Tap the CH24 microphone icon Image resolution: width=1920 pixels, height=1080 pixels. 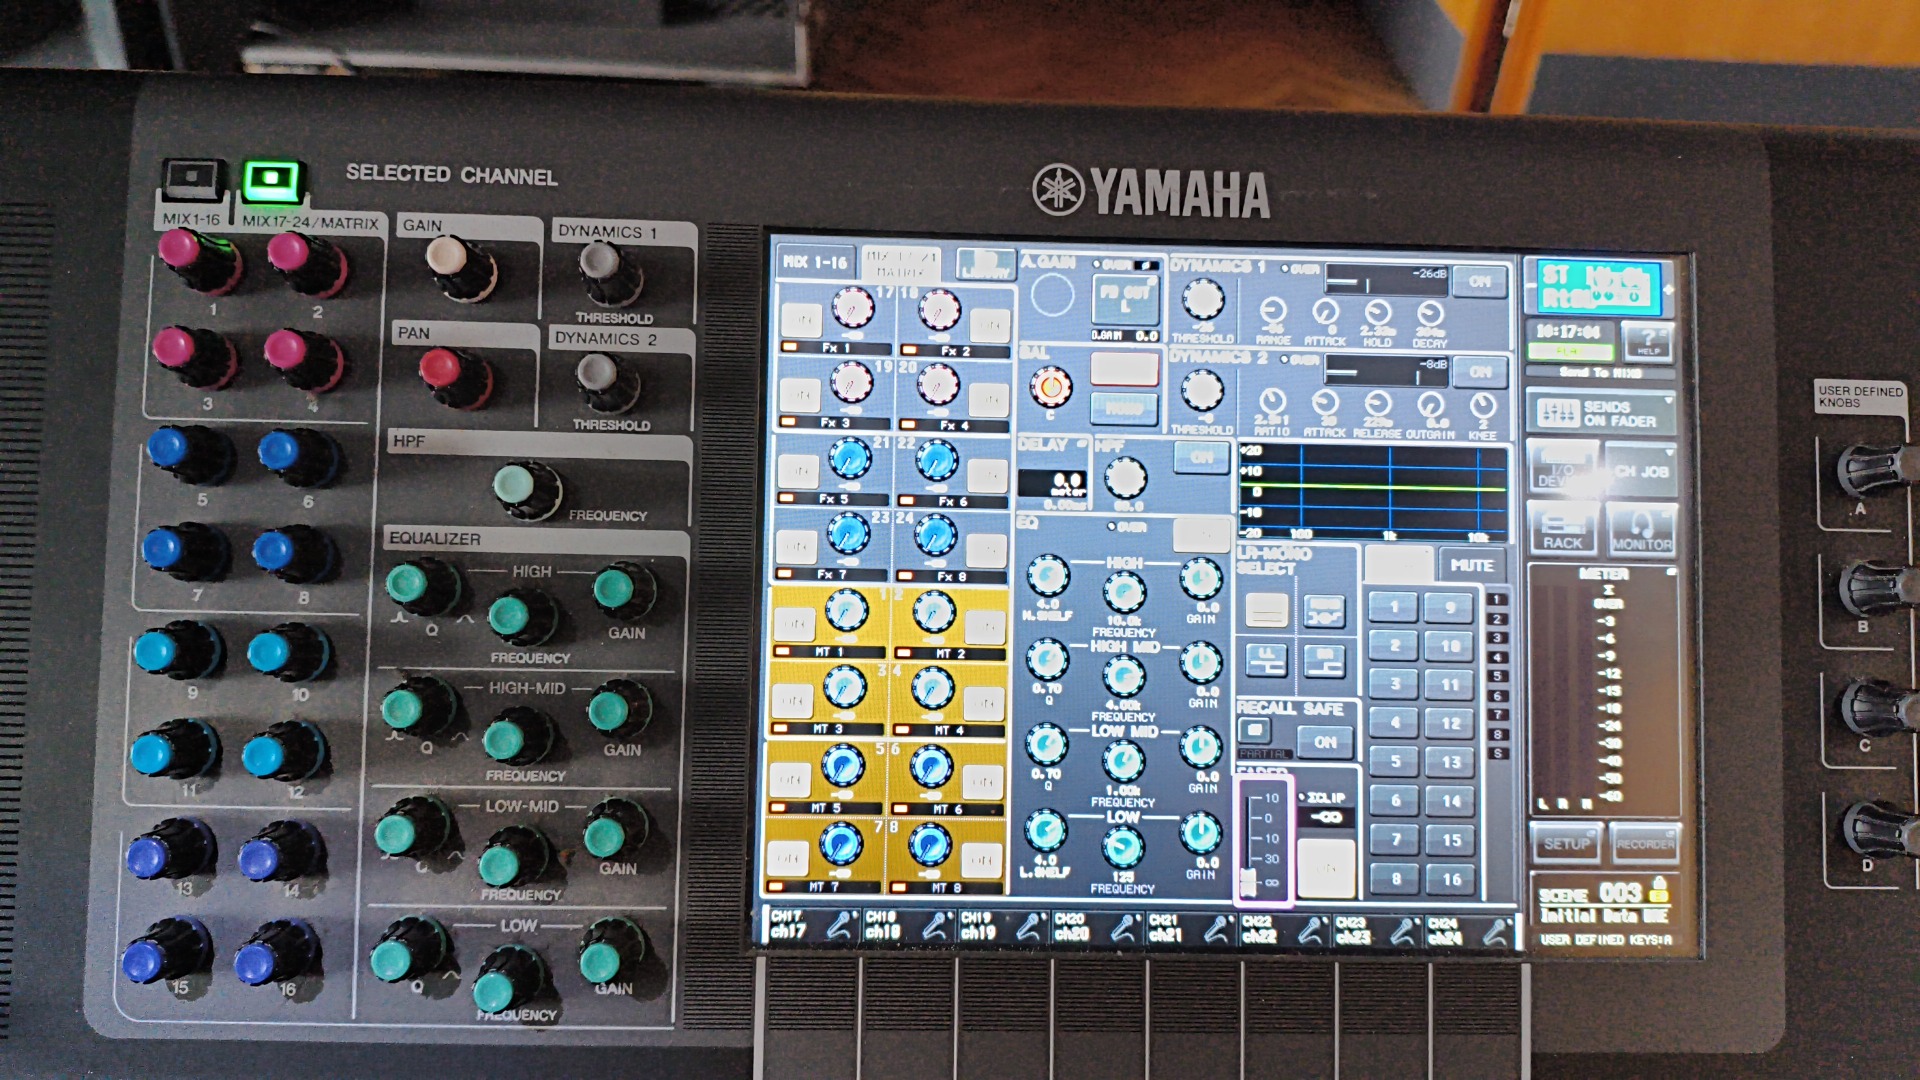pyautogui.click(x=1496, y=931)
